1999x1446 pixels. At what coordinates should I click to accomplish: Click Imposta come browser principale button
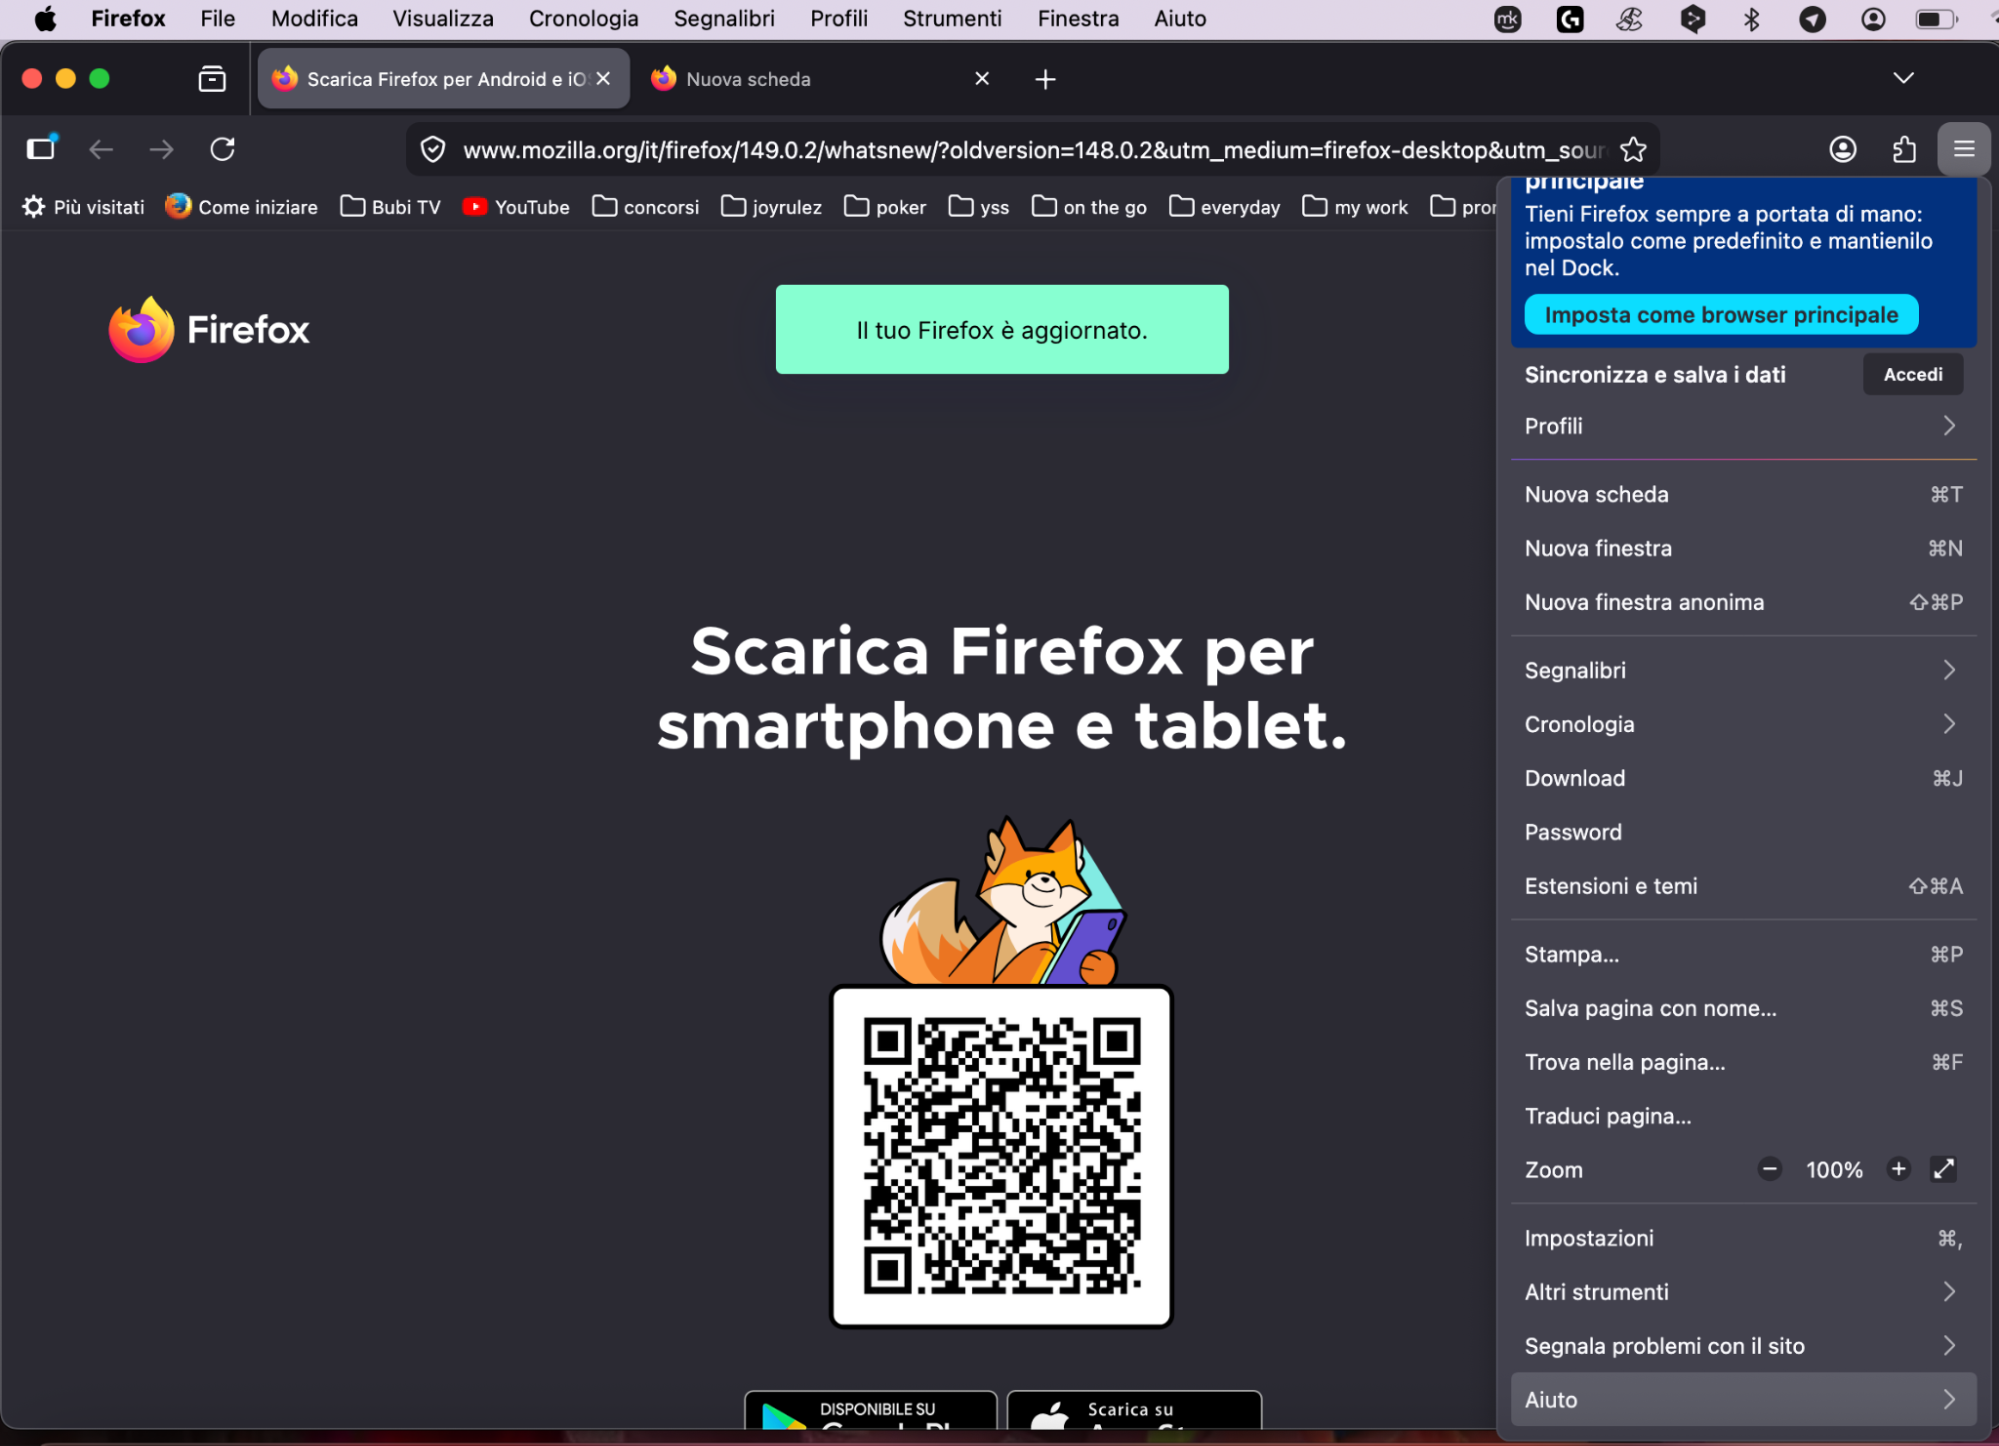1720,314
